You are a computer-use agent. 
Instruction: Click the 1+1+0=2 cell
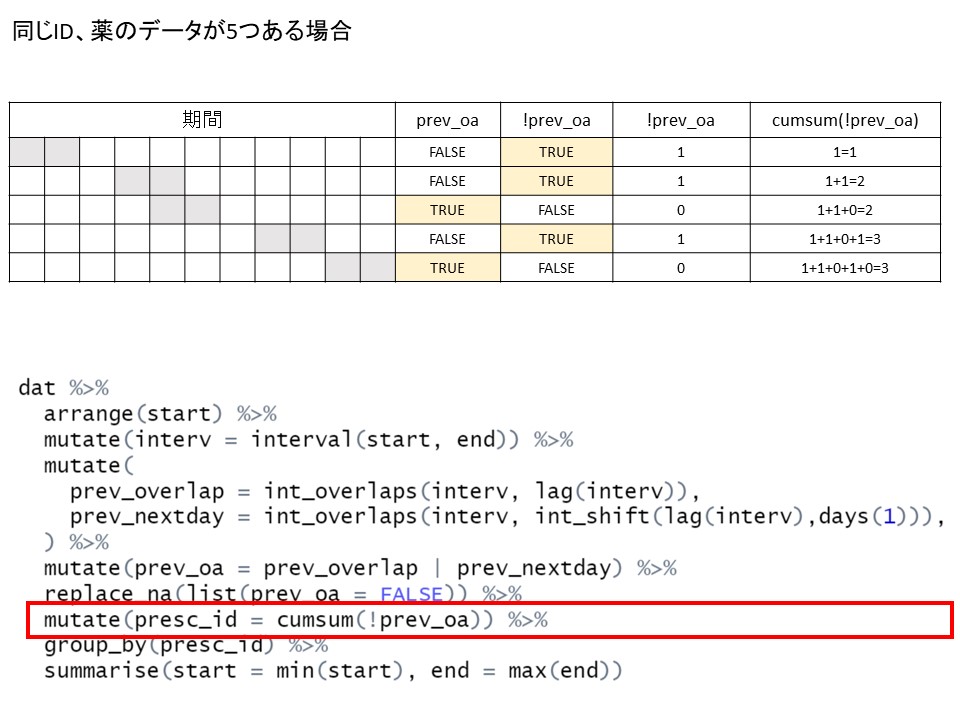[x=845, y=210]
